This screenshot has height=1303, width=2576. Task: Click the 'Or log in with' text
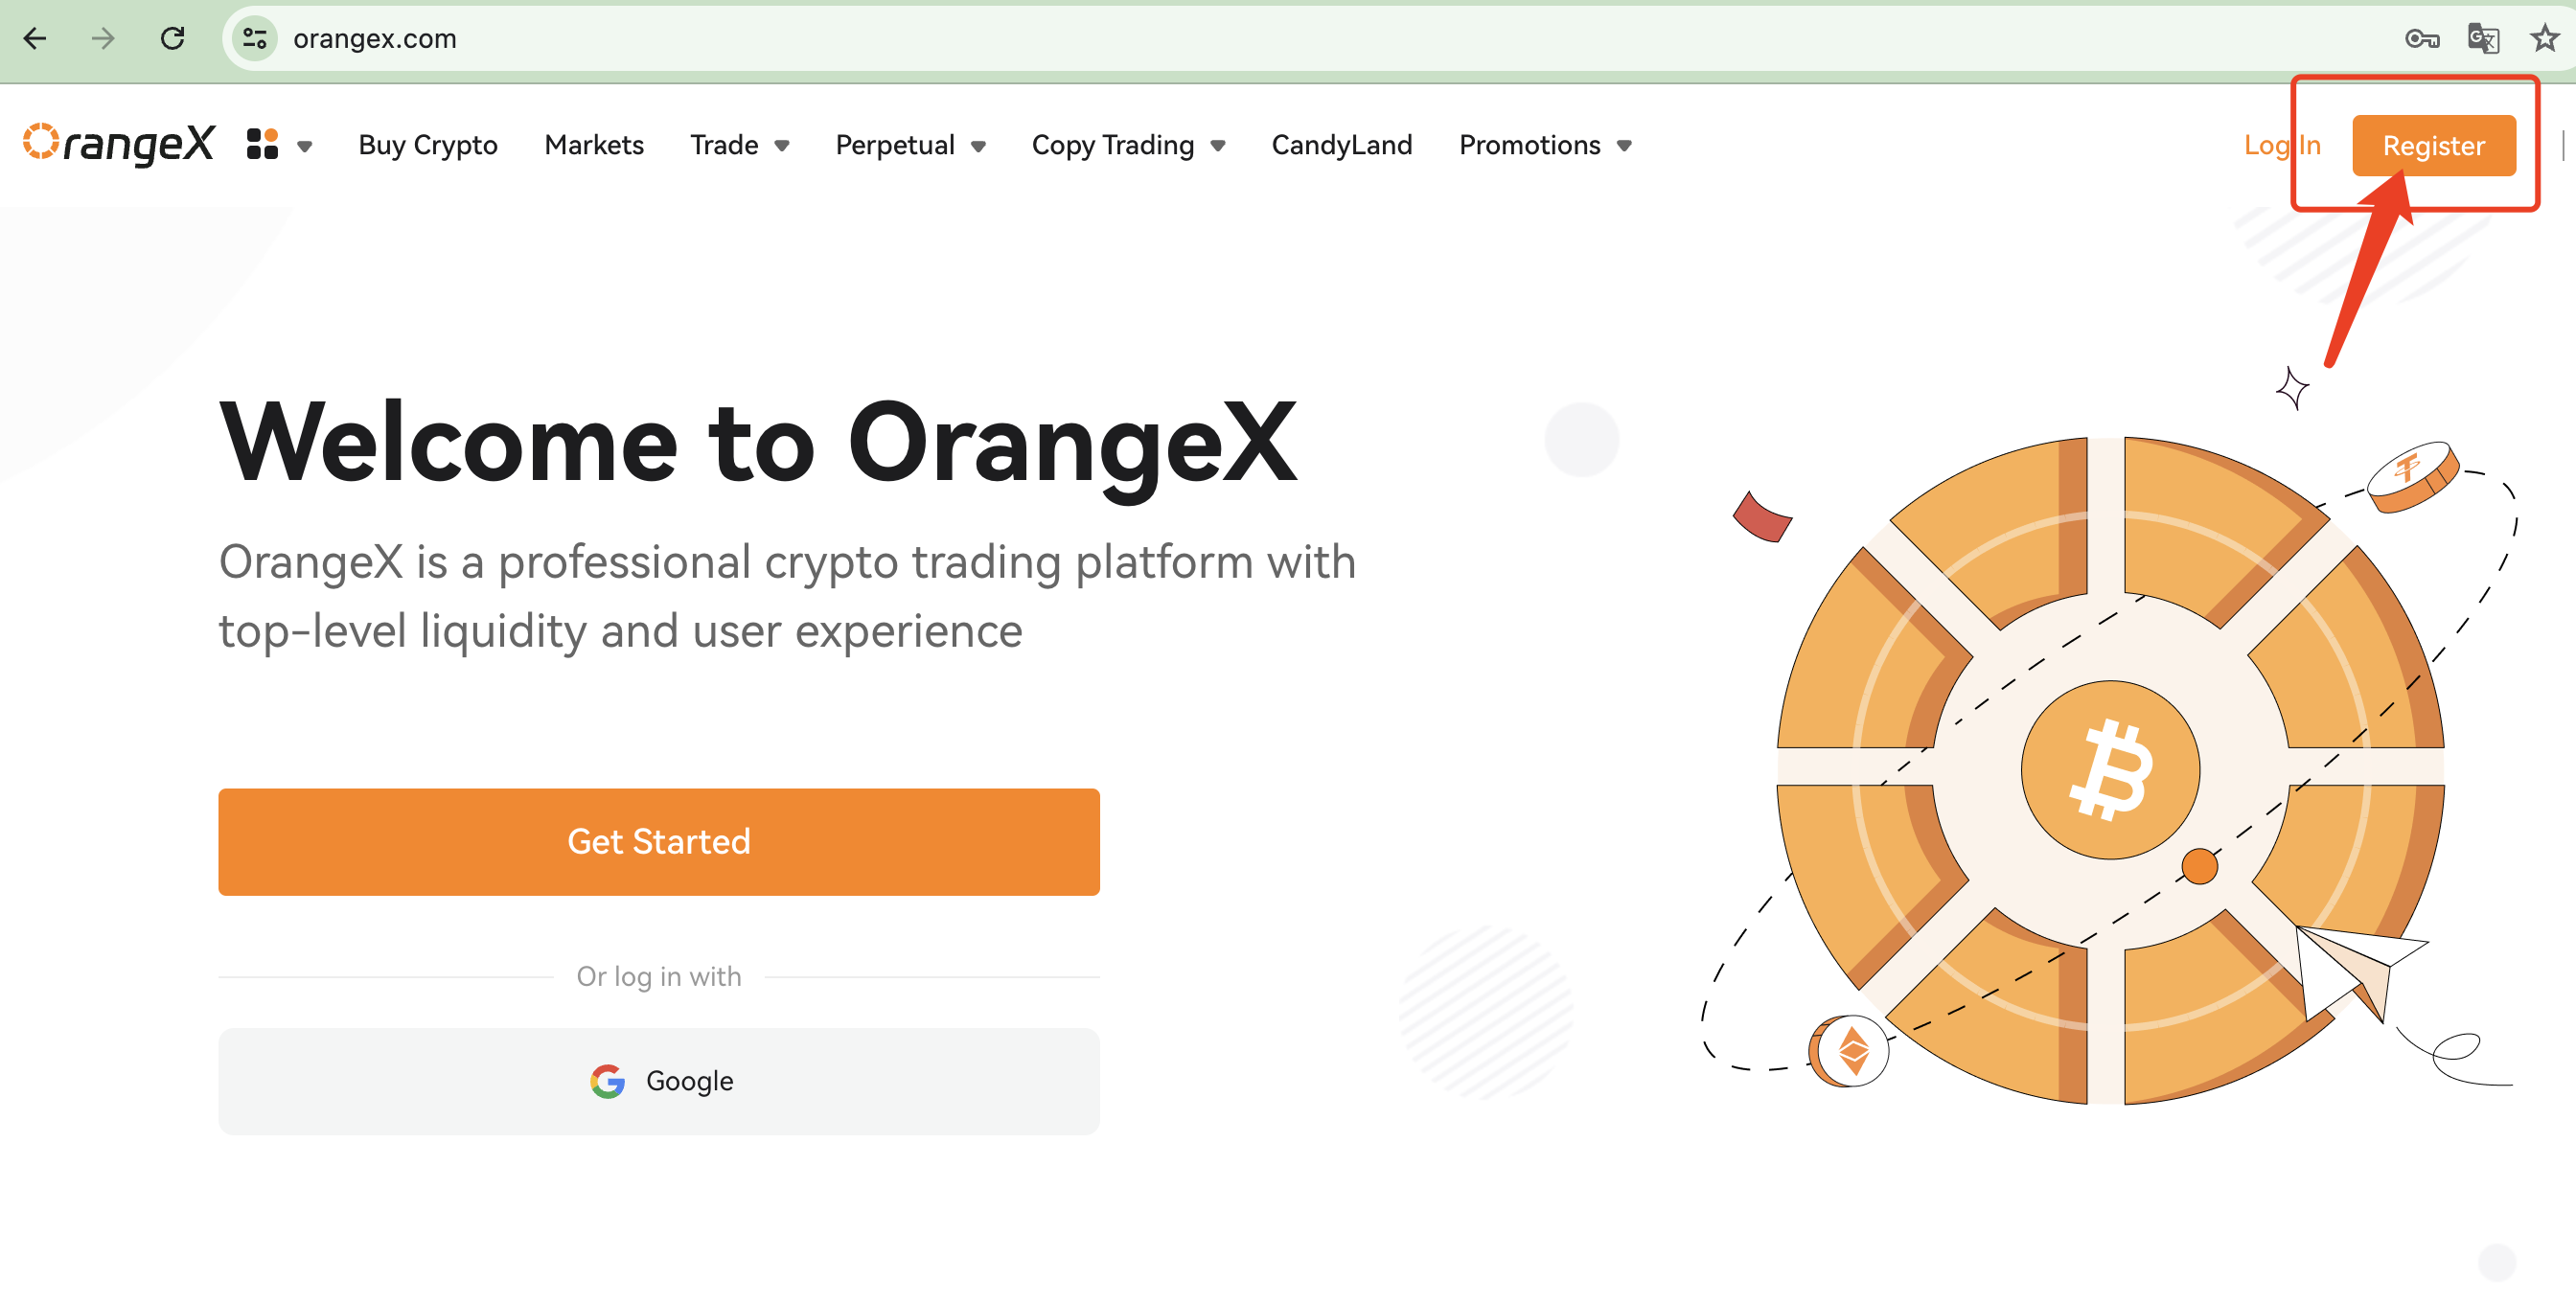[659, 976]
